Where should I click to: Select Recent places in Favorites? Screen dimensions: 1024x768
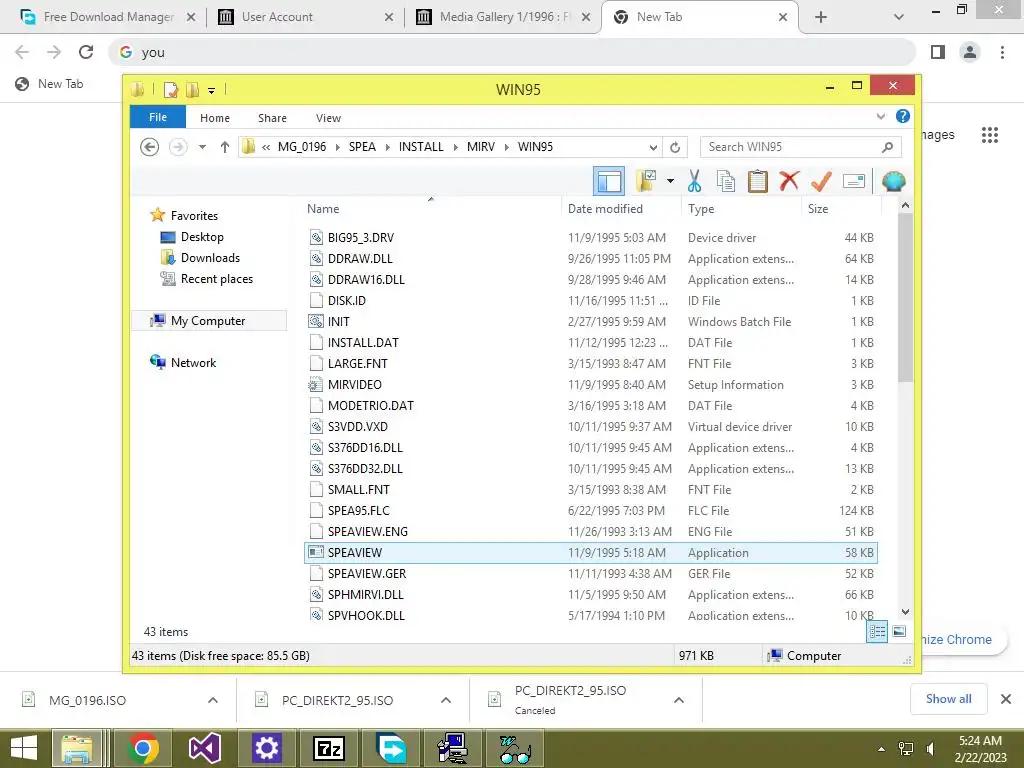pyautogui.click(x=217, y=279)
